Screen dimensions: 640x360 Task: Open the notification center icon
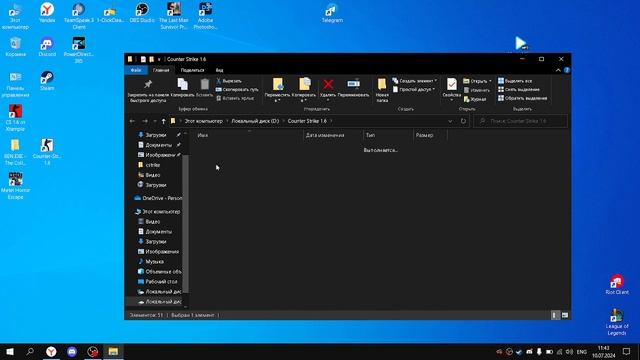627,351
